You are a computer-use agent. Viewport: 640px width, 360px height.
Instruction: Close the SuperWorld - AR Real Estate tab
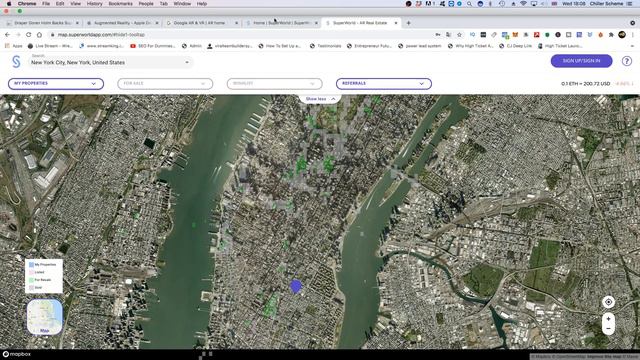tap(396, 23)
